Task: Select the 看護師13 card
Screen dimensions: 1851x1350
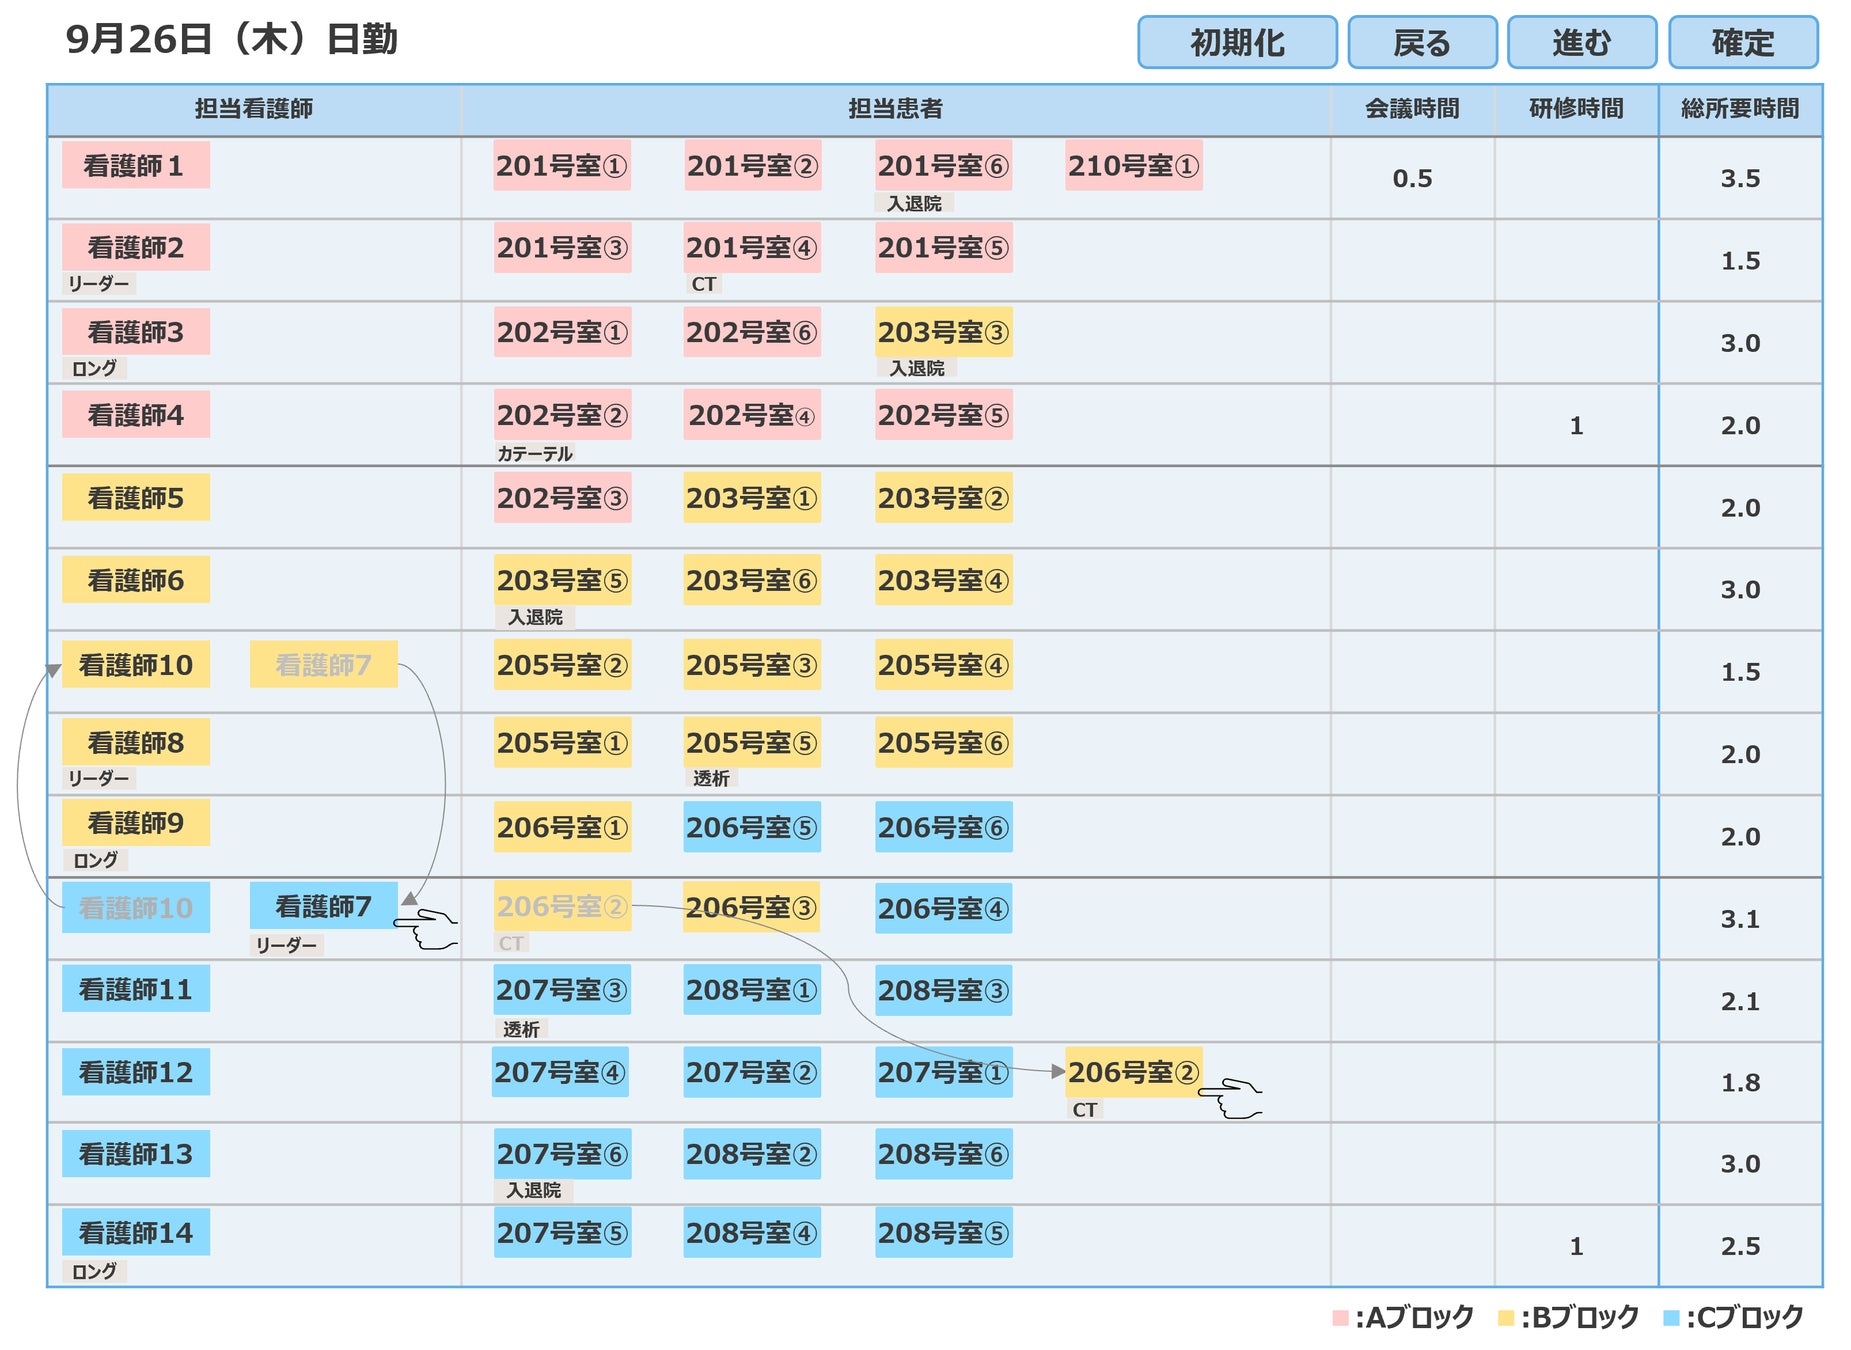Action: click(136, 1153)
